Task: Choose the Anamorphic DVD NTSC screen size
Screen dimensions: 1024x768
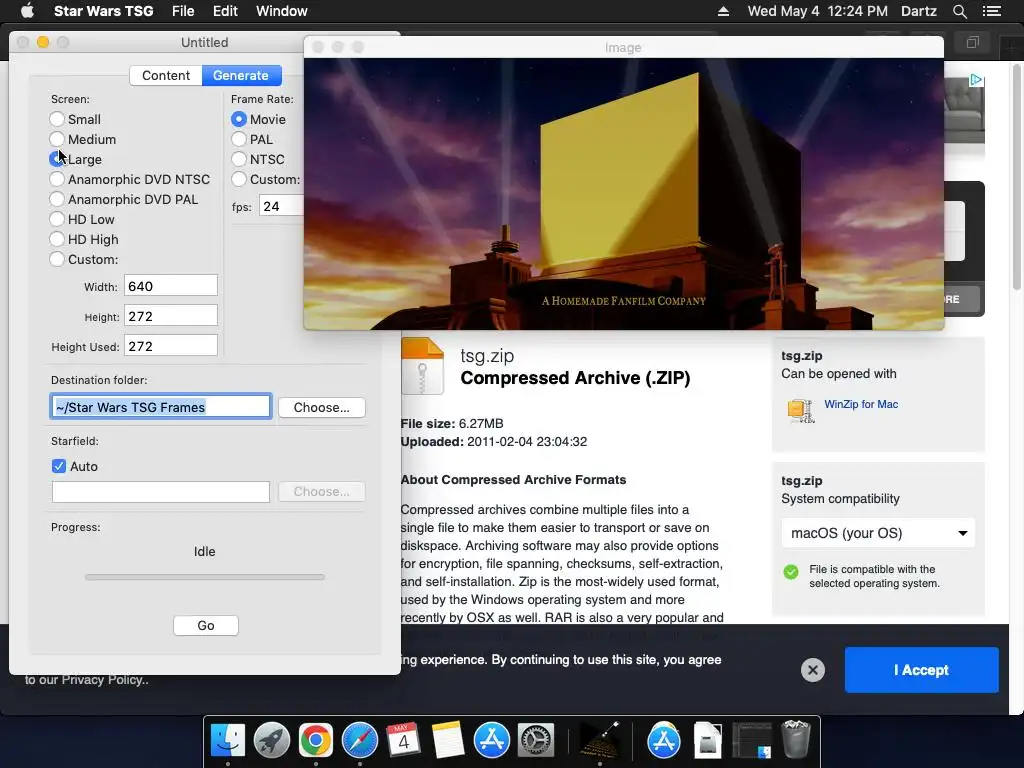Action: click(57, 180)
